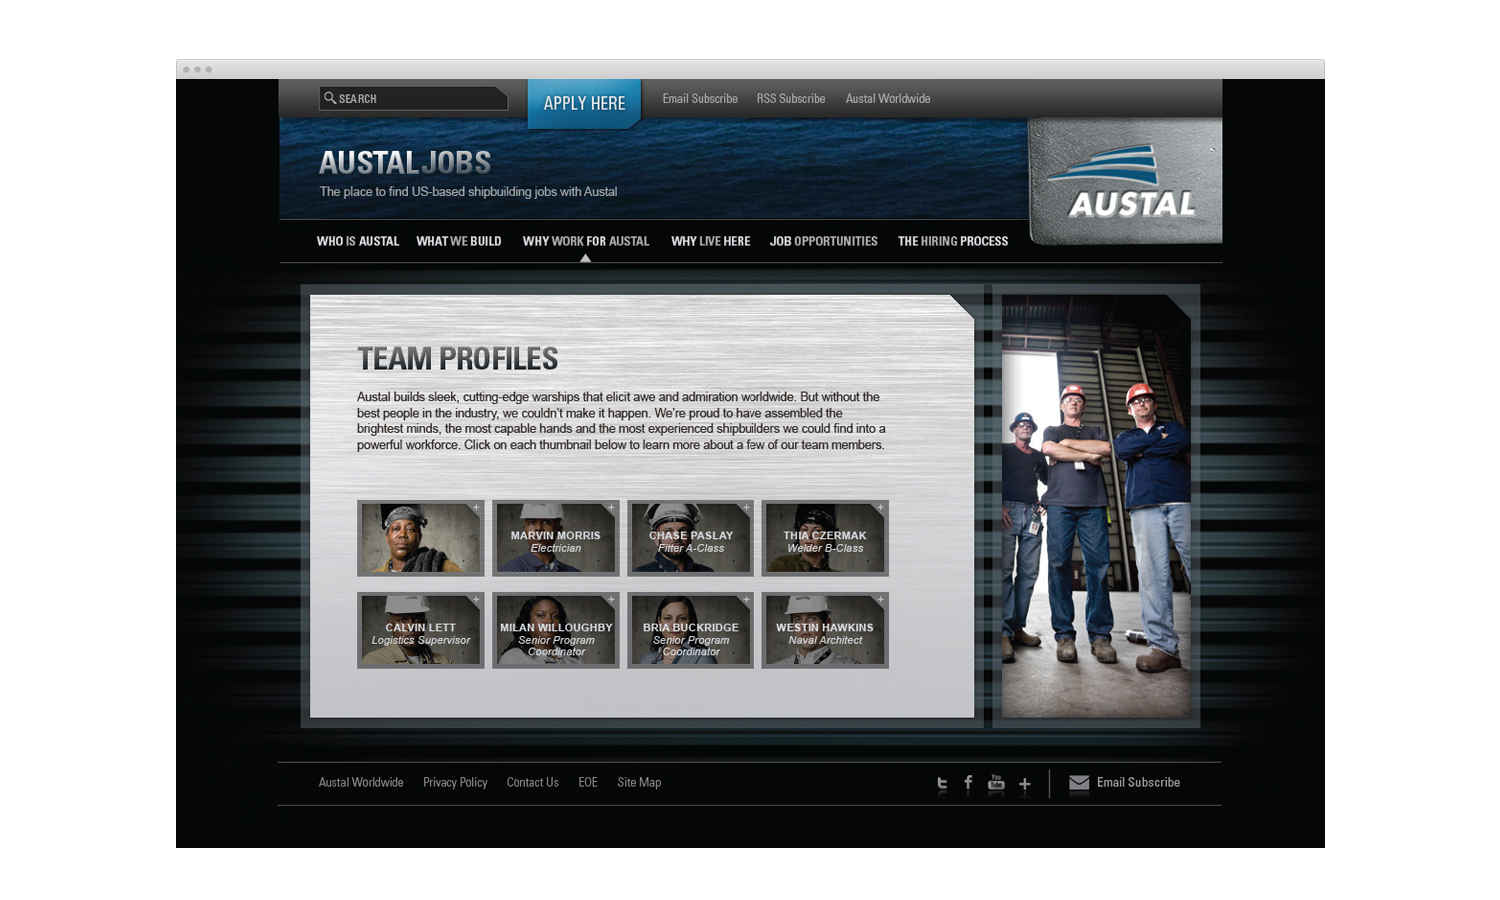Open the Site Map footer link
1500x900 pixels.
tap(639, 782)
